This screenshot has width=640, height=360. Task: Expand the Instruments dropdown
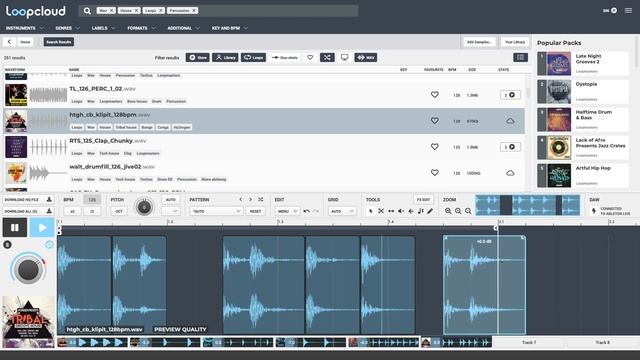[x=24, y=28]
